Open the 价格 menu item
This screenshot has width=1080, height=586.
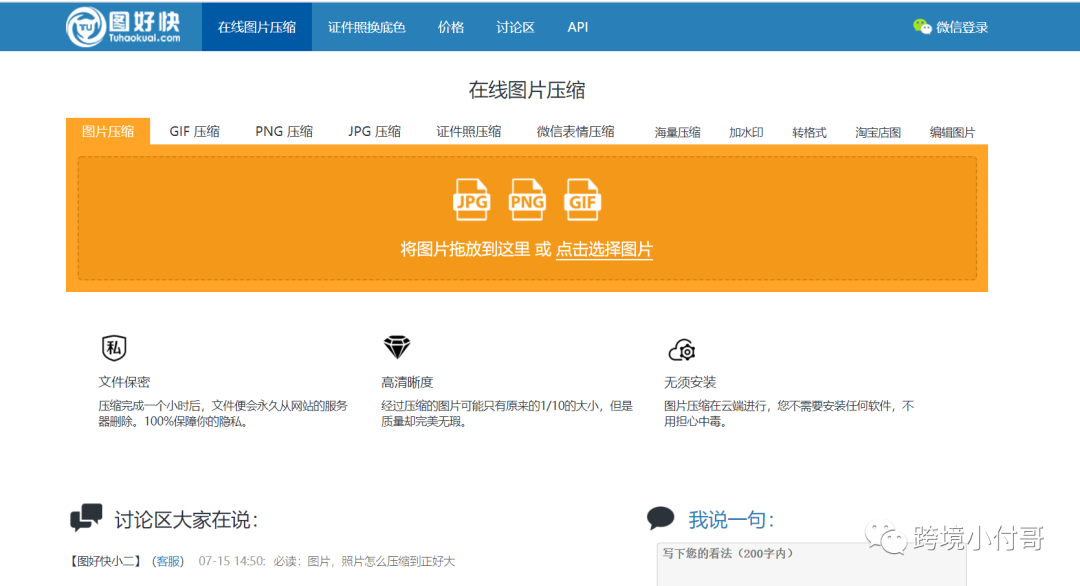point(451,27)
